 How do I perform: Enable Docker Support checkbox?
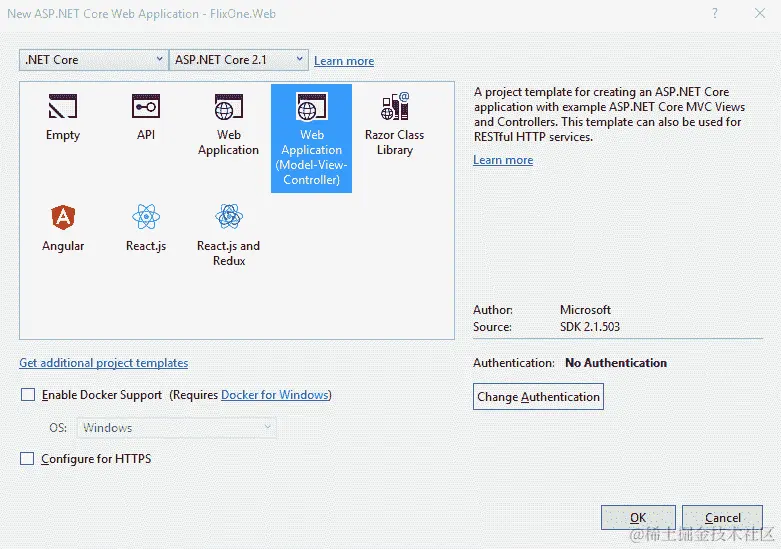[28, 395]
